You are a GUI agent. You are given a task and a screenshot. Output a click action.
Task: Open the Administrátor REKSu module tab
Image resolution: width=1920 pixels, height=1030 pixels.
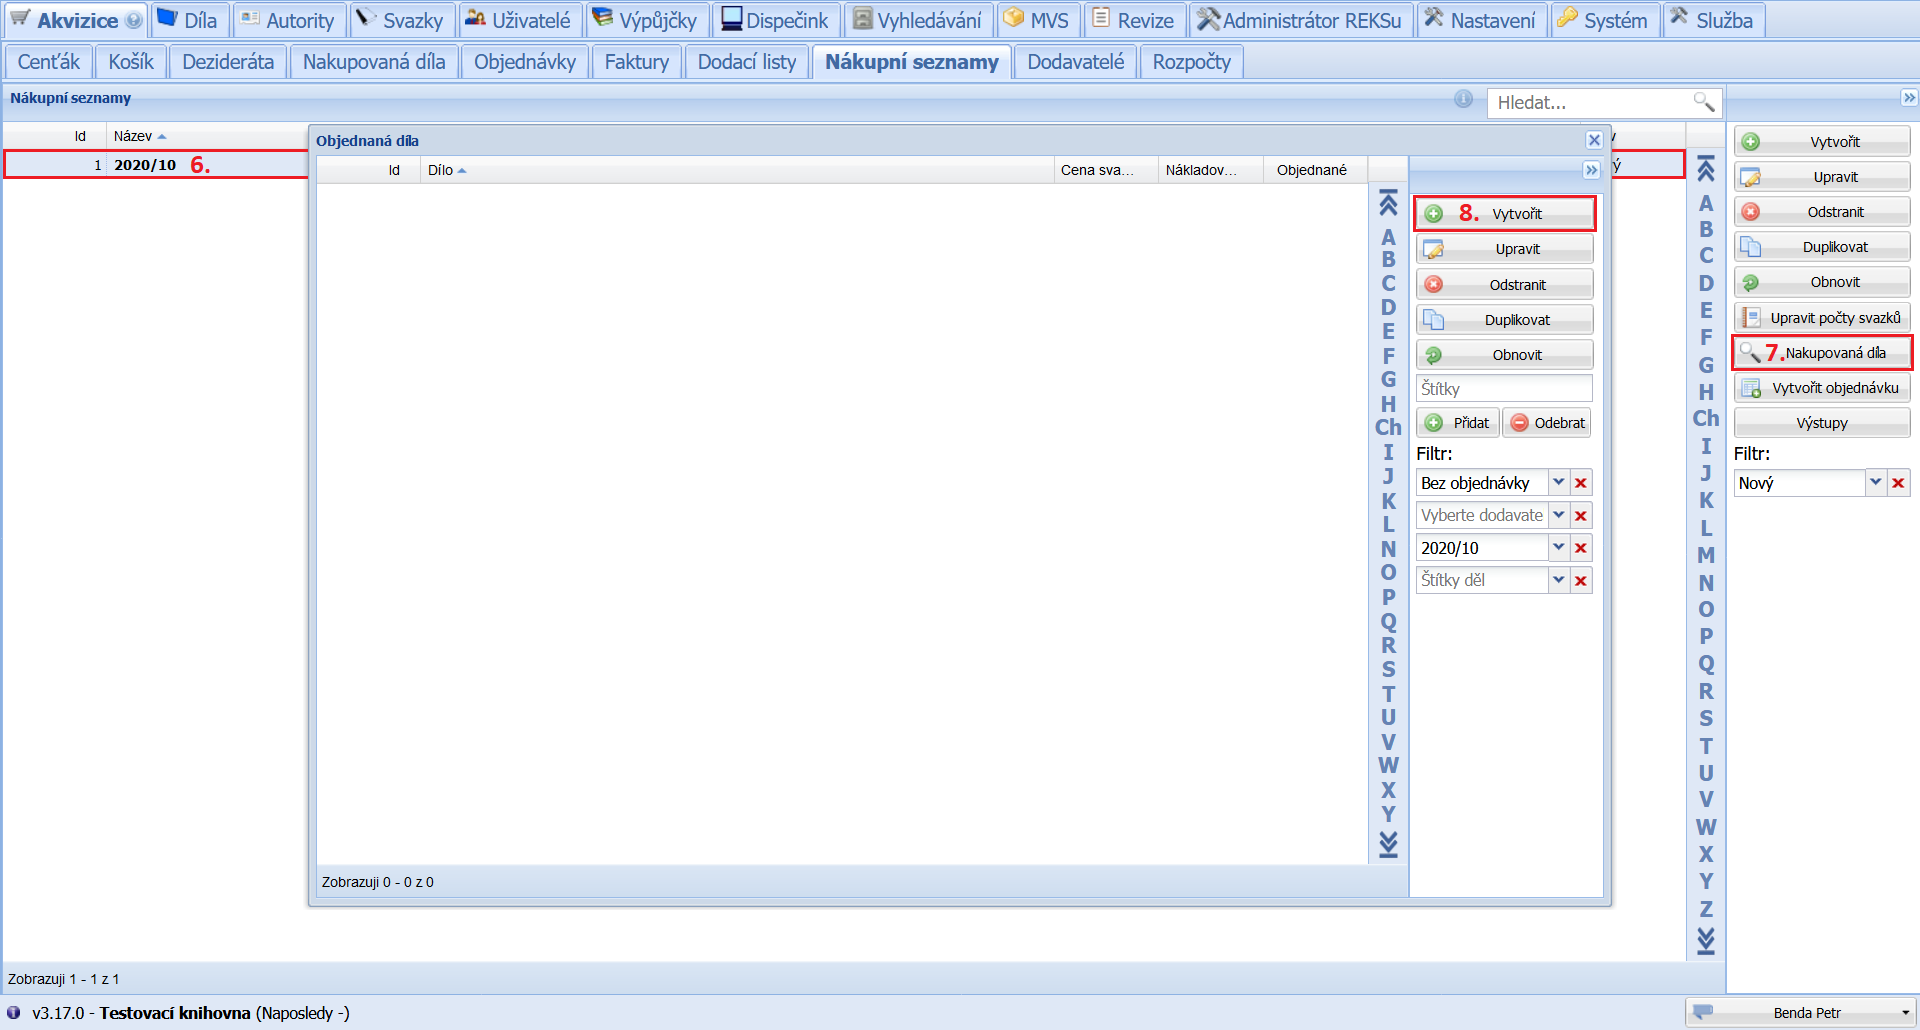pyautogui.click(x=1300, y=20)
